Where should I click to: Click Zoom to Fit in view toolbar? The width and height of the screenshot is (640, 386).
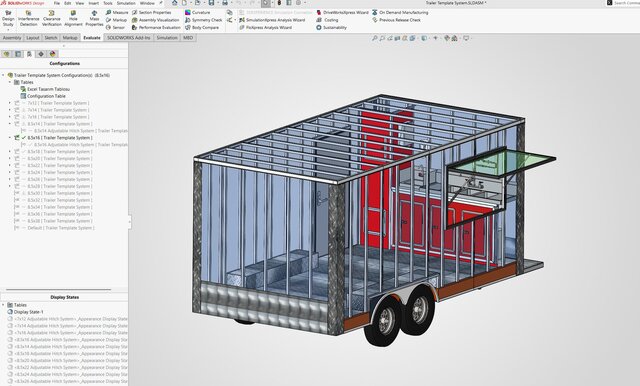(x=374, y=38)
